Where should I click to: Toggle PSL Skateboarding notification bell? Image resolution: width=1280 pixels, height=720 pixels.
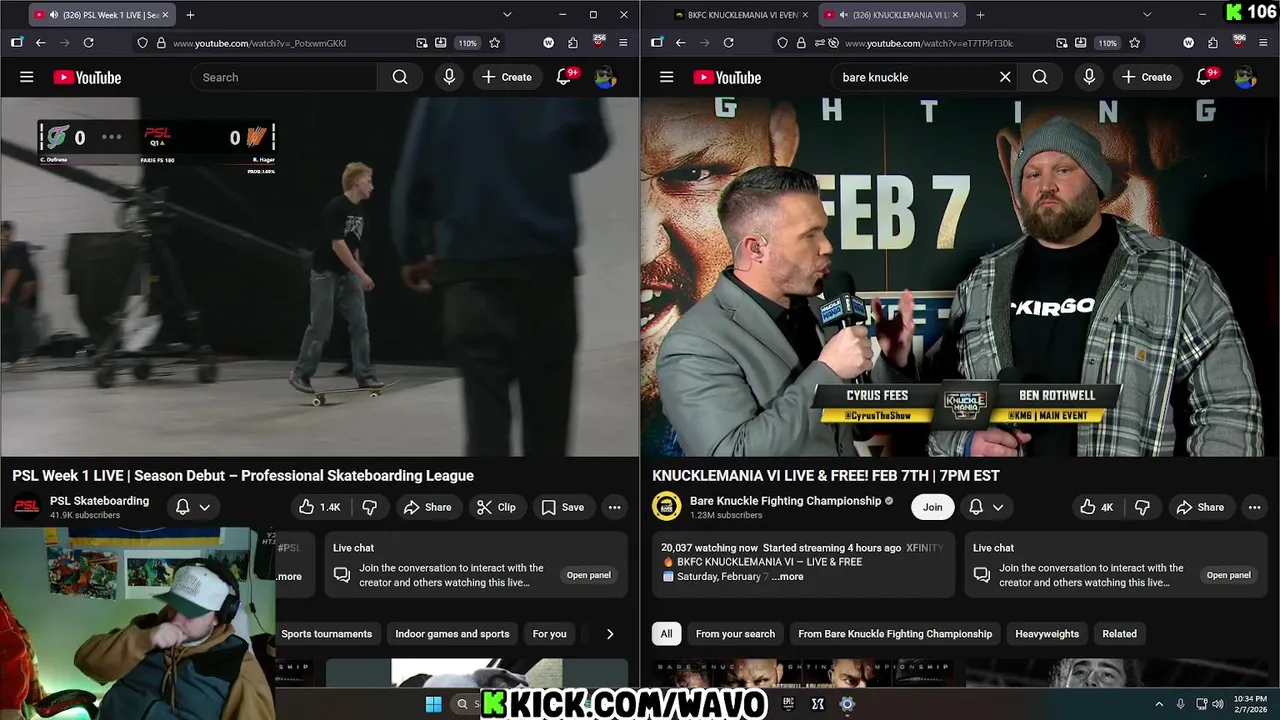pyautogui.click(x=183, y=507)
